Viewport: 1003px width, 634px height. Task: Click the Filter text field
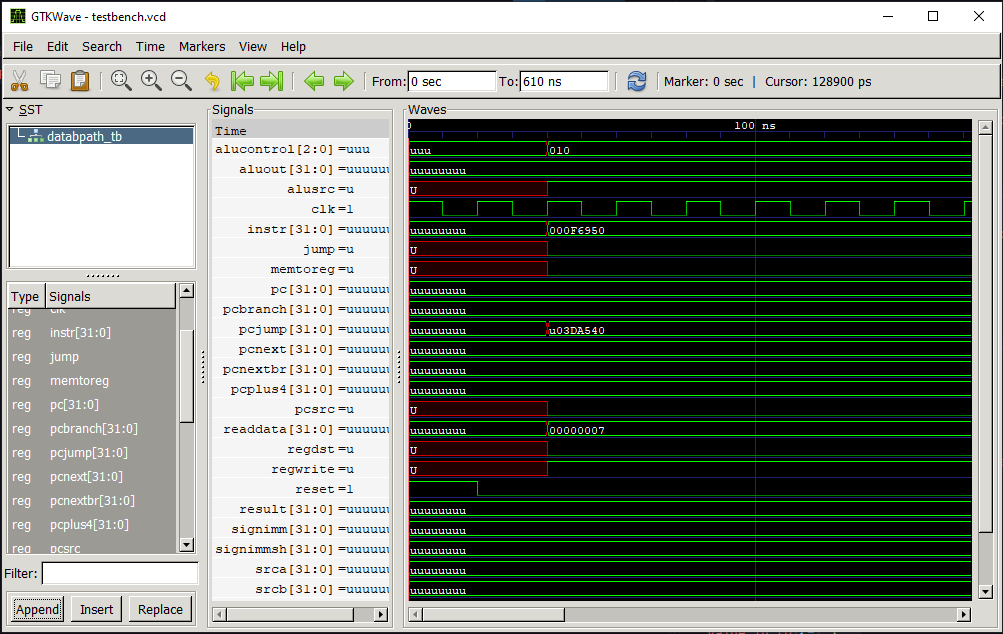point(120,573)
